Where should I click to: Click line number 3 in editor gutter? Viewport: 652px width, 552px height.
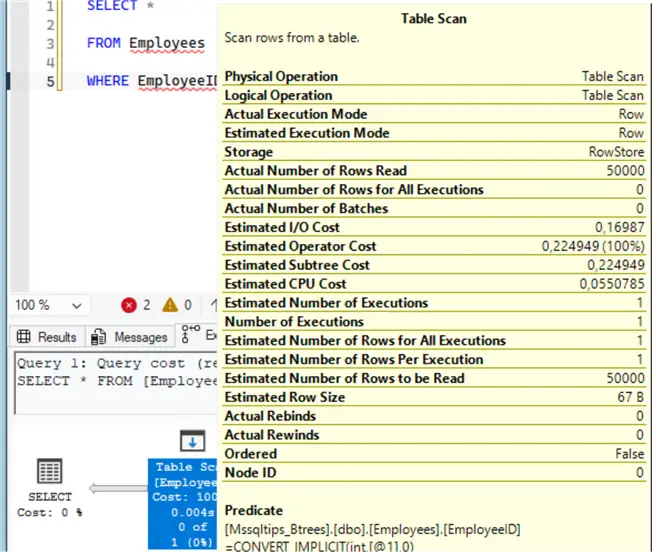pos(50,44)
